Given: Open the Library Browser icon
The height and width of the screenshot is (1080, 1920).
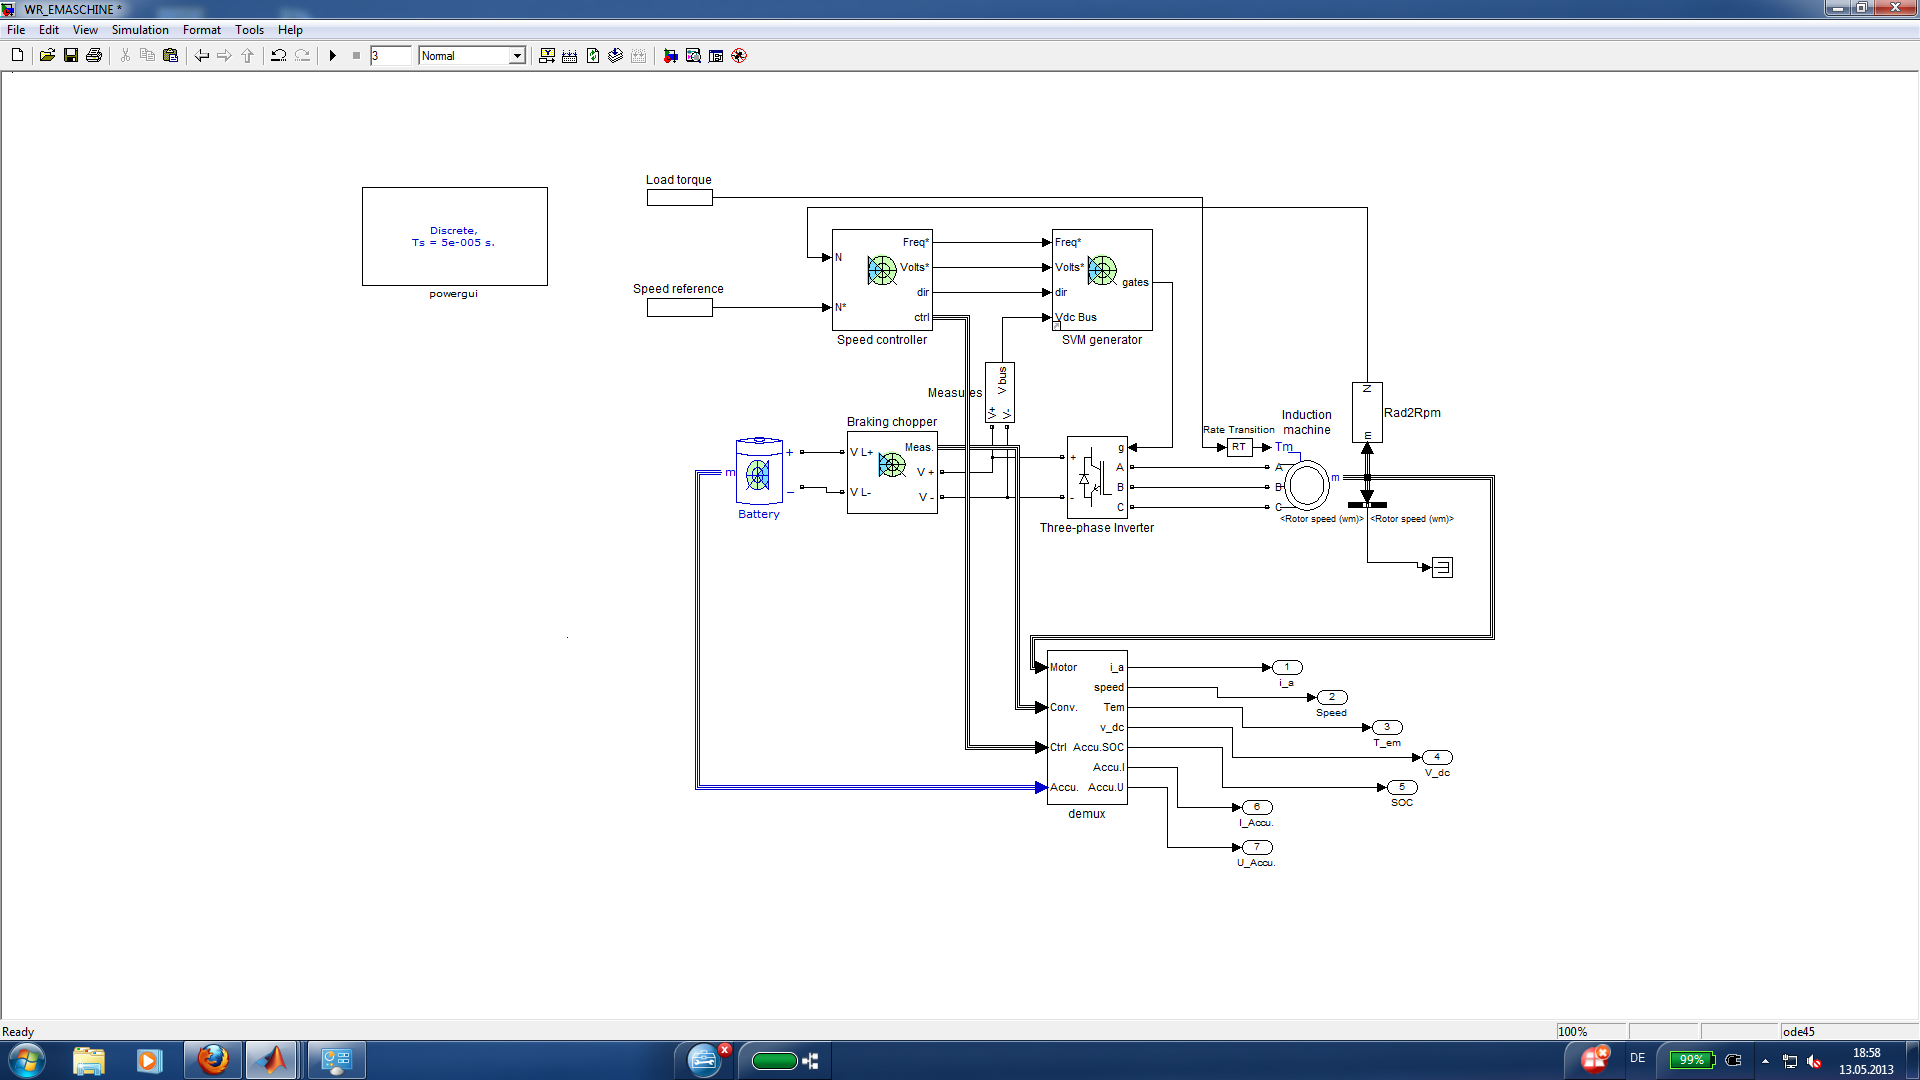Looking at the screenshot, I should pos(670,55).
